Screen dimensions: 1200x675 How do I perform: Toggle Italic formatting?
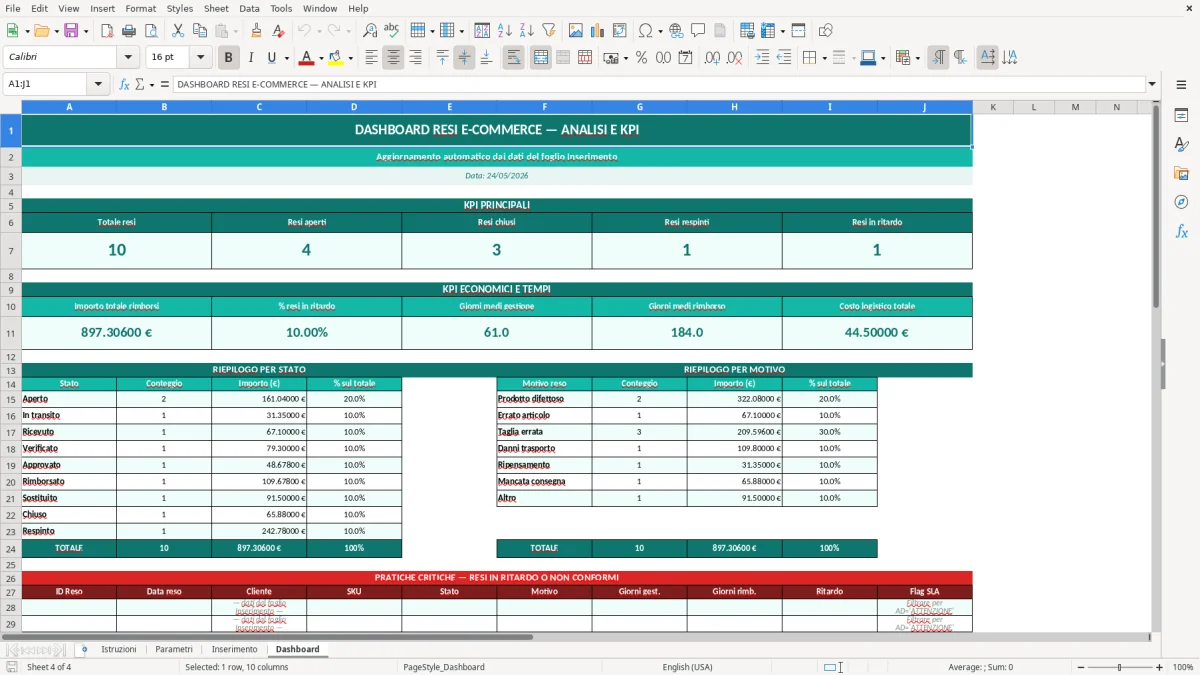click(250, 58)
